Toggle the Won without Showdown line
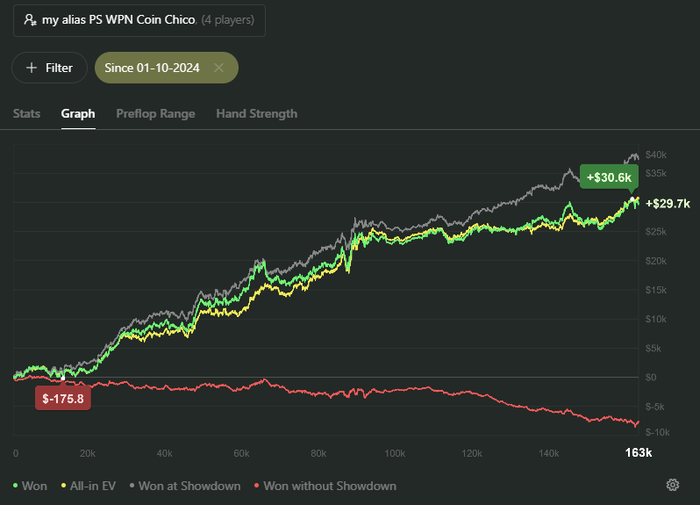Screen dimensions: 700x505 pos(331,486)
